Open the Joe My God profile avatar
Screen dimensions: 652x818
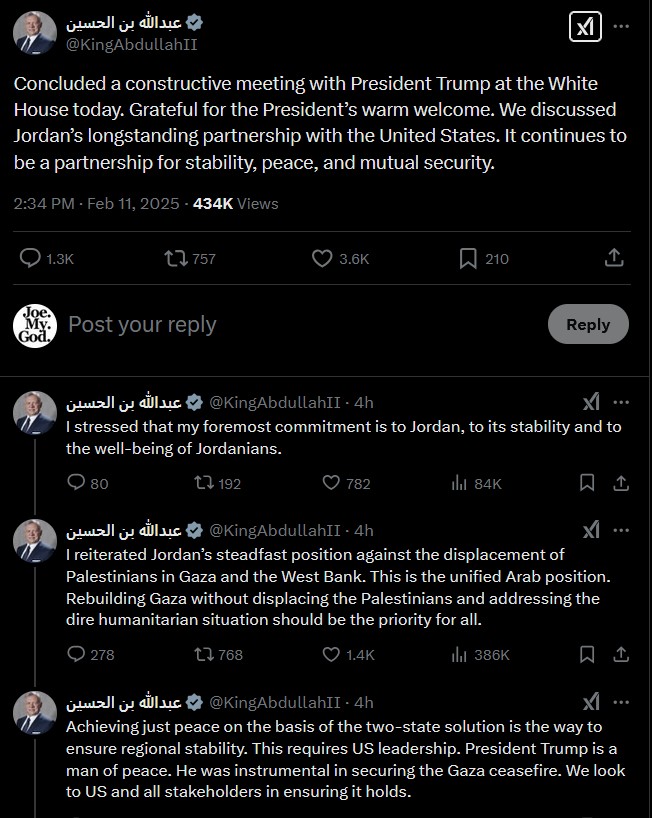[x=35, y=326]
